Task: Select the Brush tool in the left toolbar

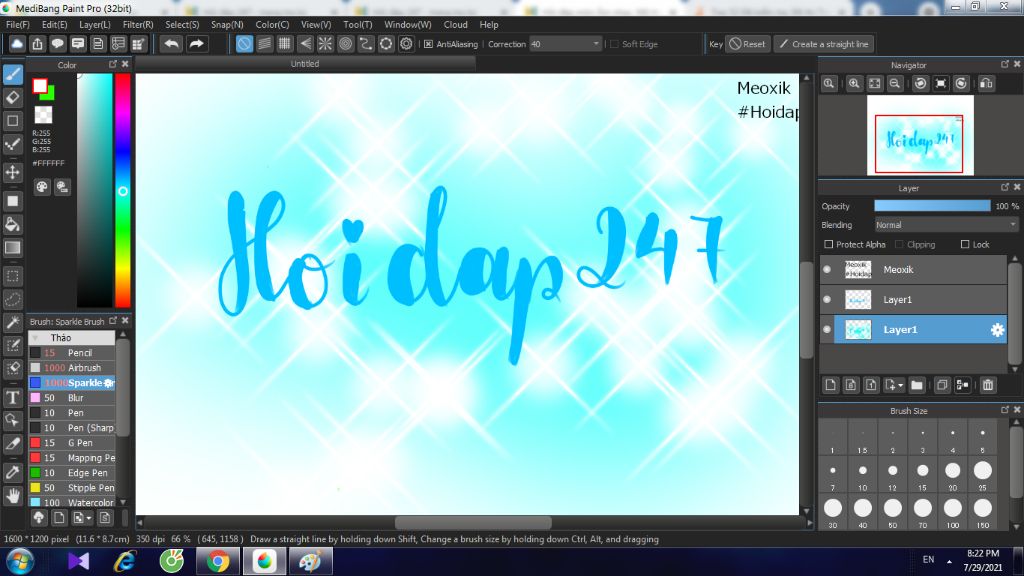Action: pyautogui.click(x=12, y=74)
